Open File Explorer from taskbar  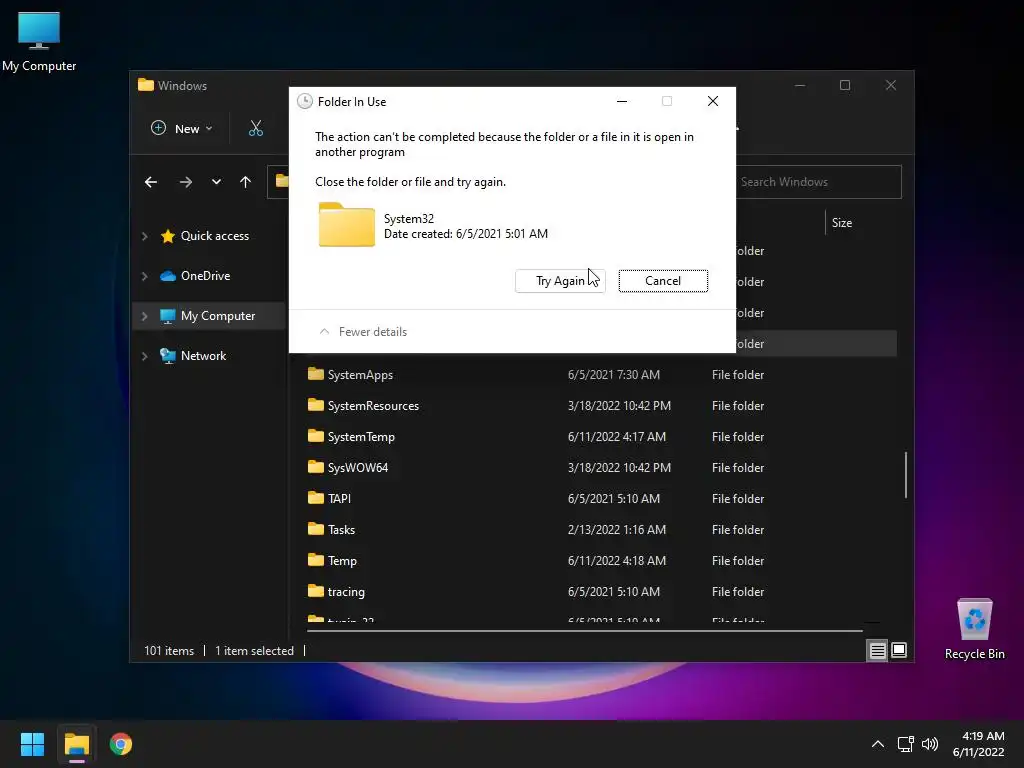(x=76, y=744)
